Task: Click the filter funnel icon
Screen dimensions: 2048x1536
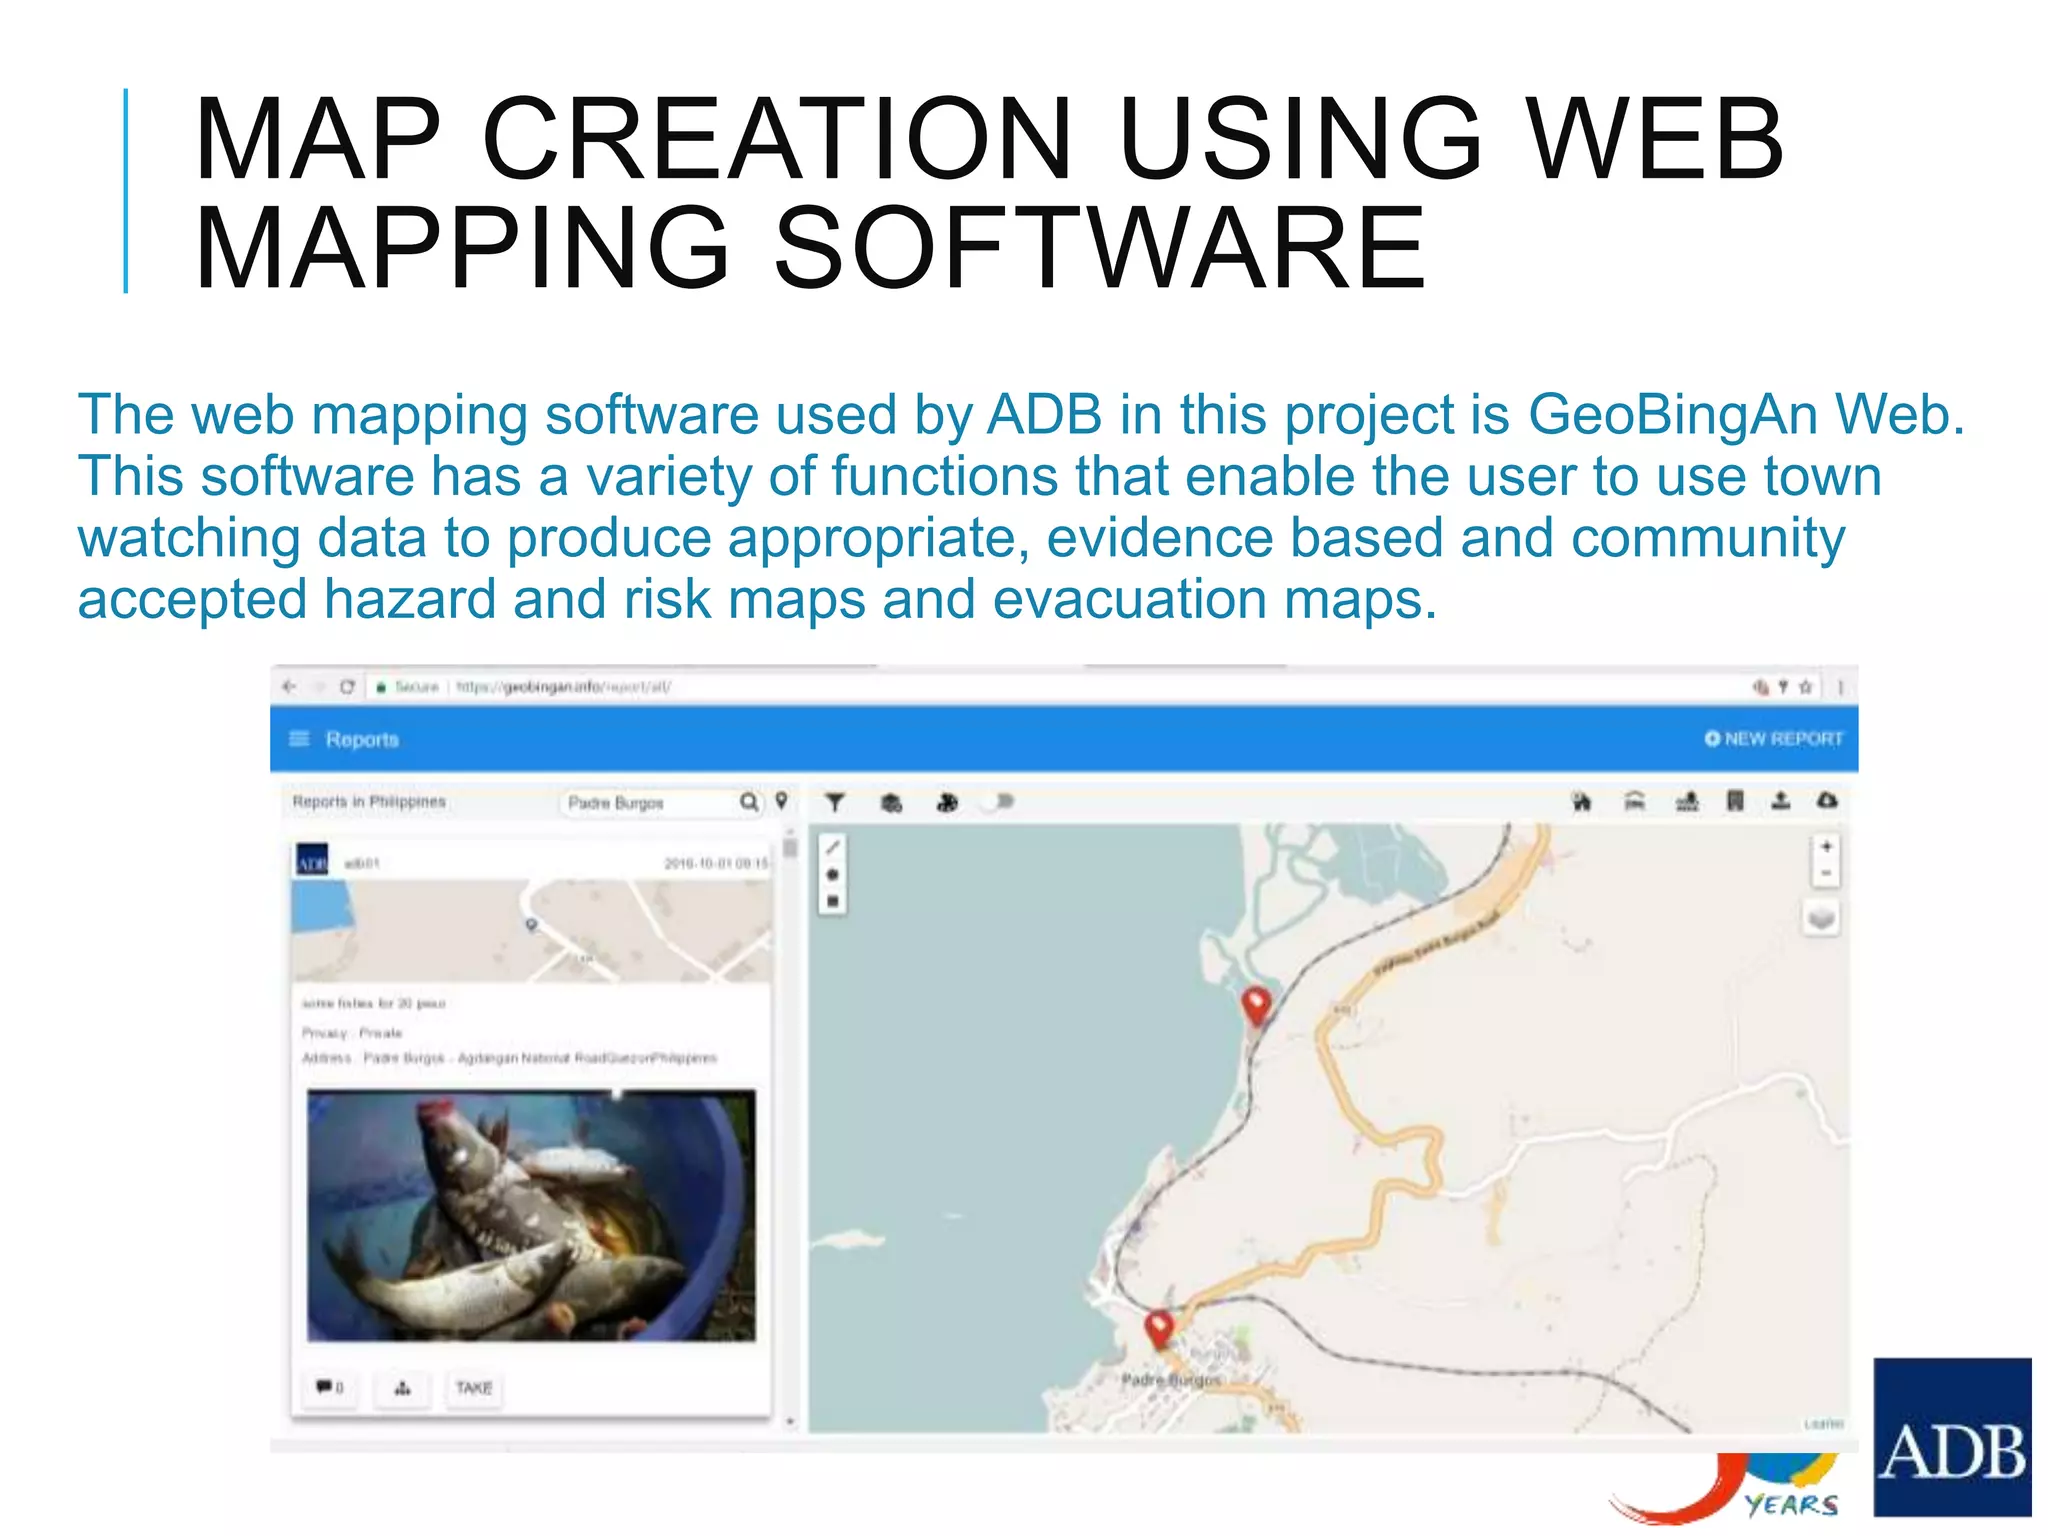Action: (x=835, y=802)
